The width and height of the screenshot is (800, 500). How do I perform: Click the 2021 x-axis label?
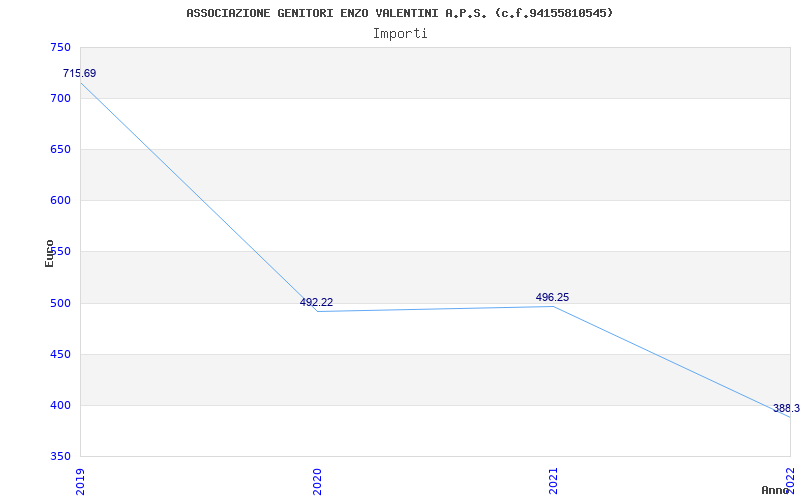coord(553,481)
